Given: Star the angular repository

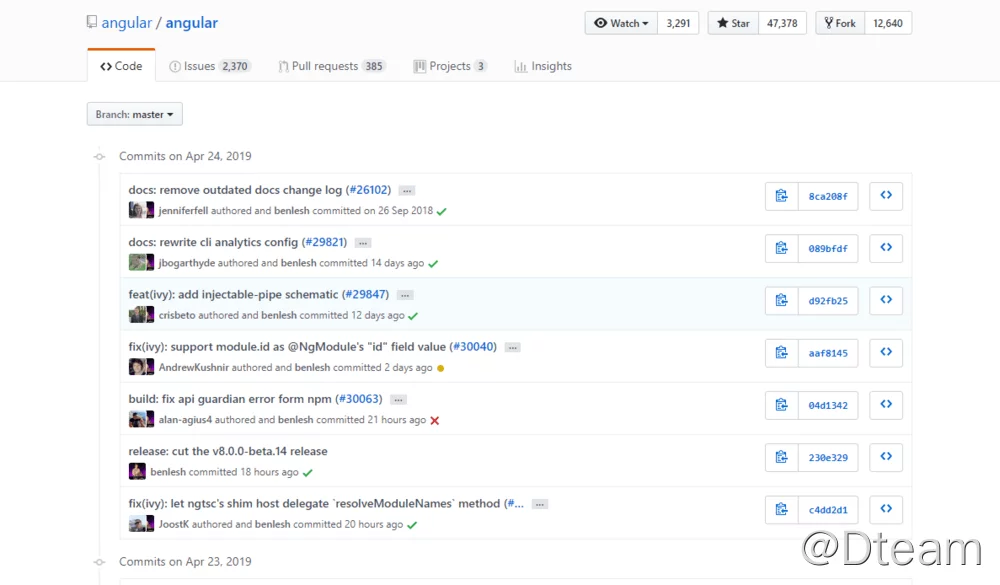Looking at the screenshot, I should [733, 23].
